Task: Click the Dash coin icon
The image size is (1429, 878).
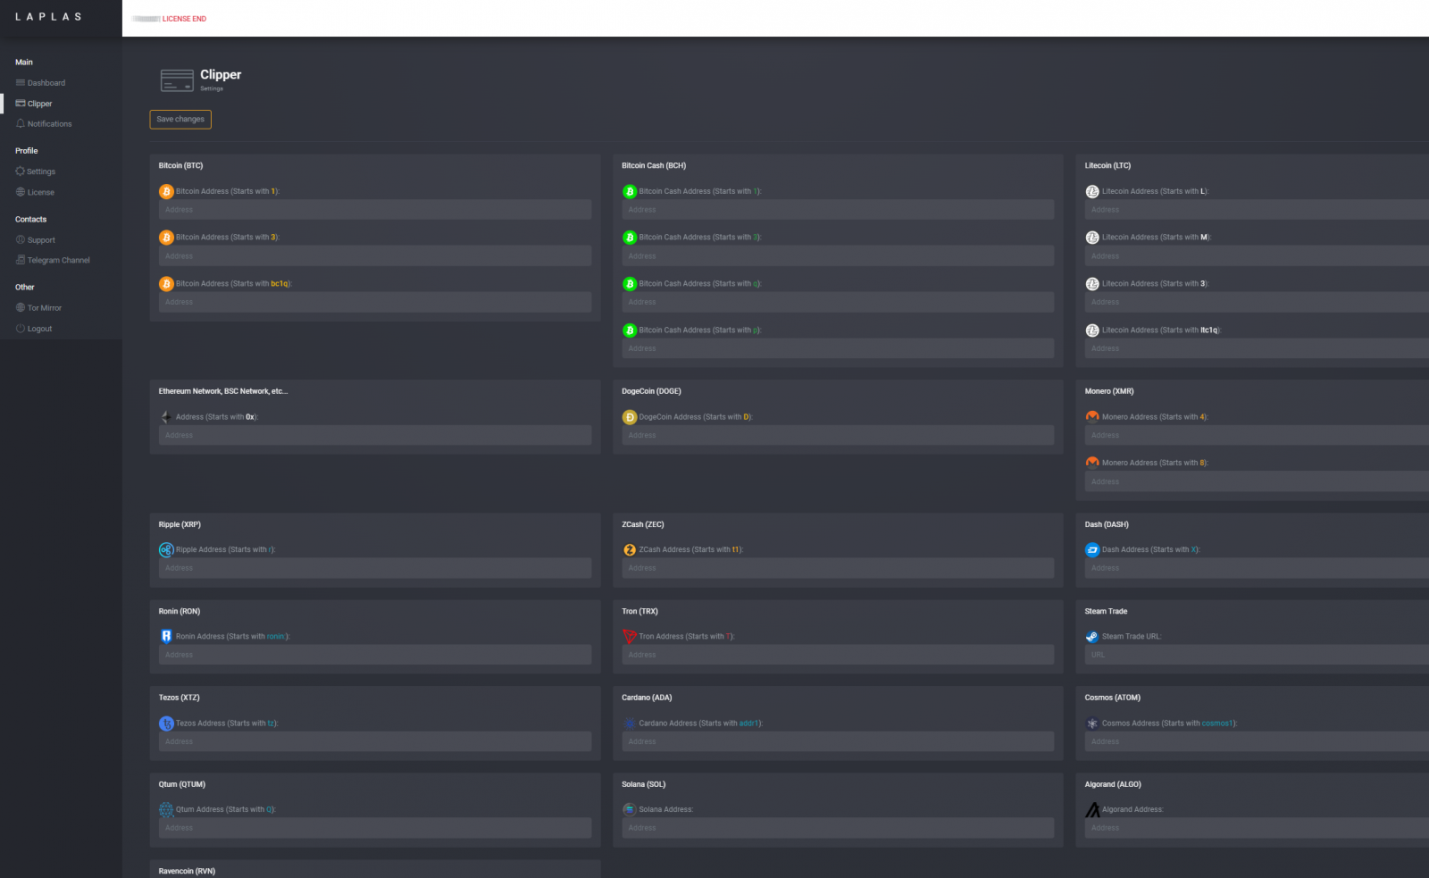Action: (x=1092, y=550)
